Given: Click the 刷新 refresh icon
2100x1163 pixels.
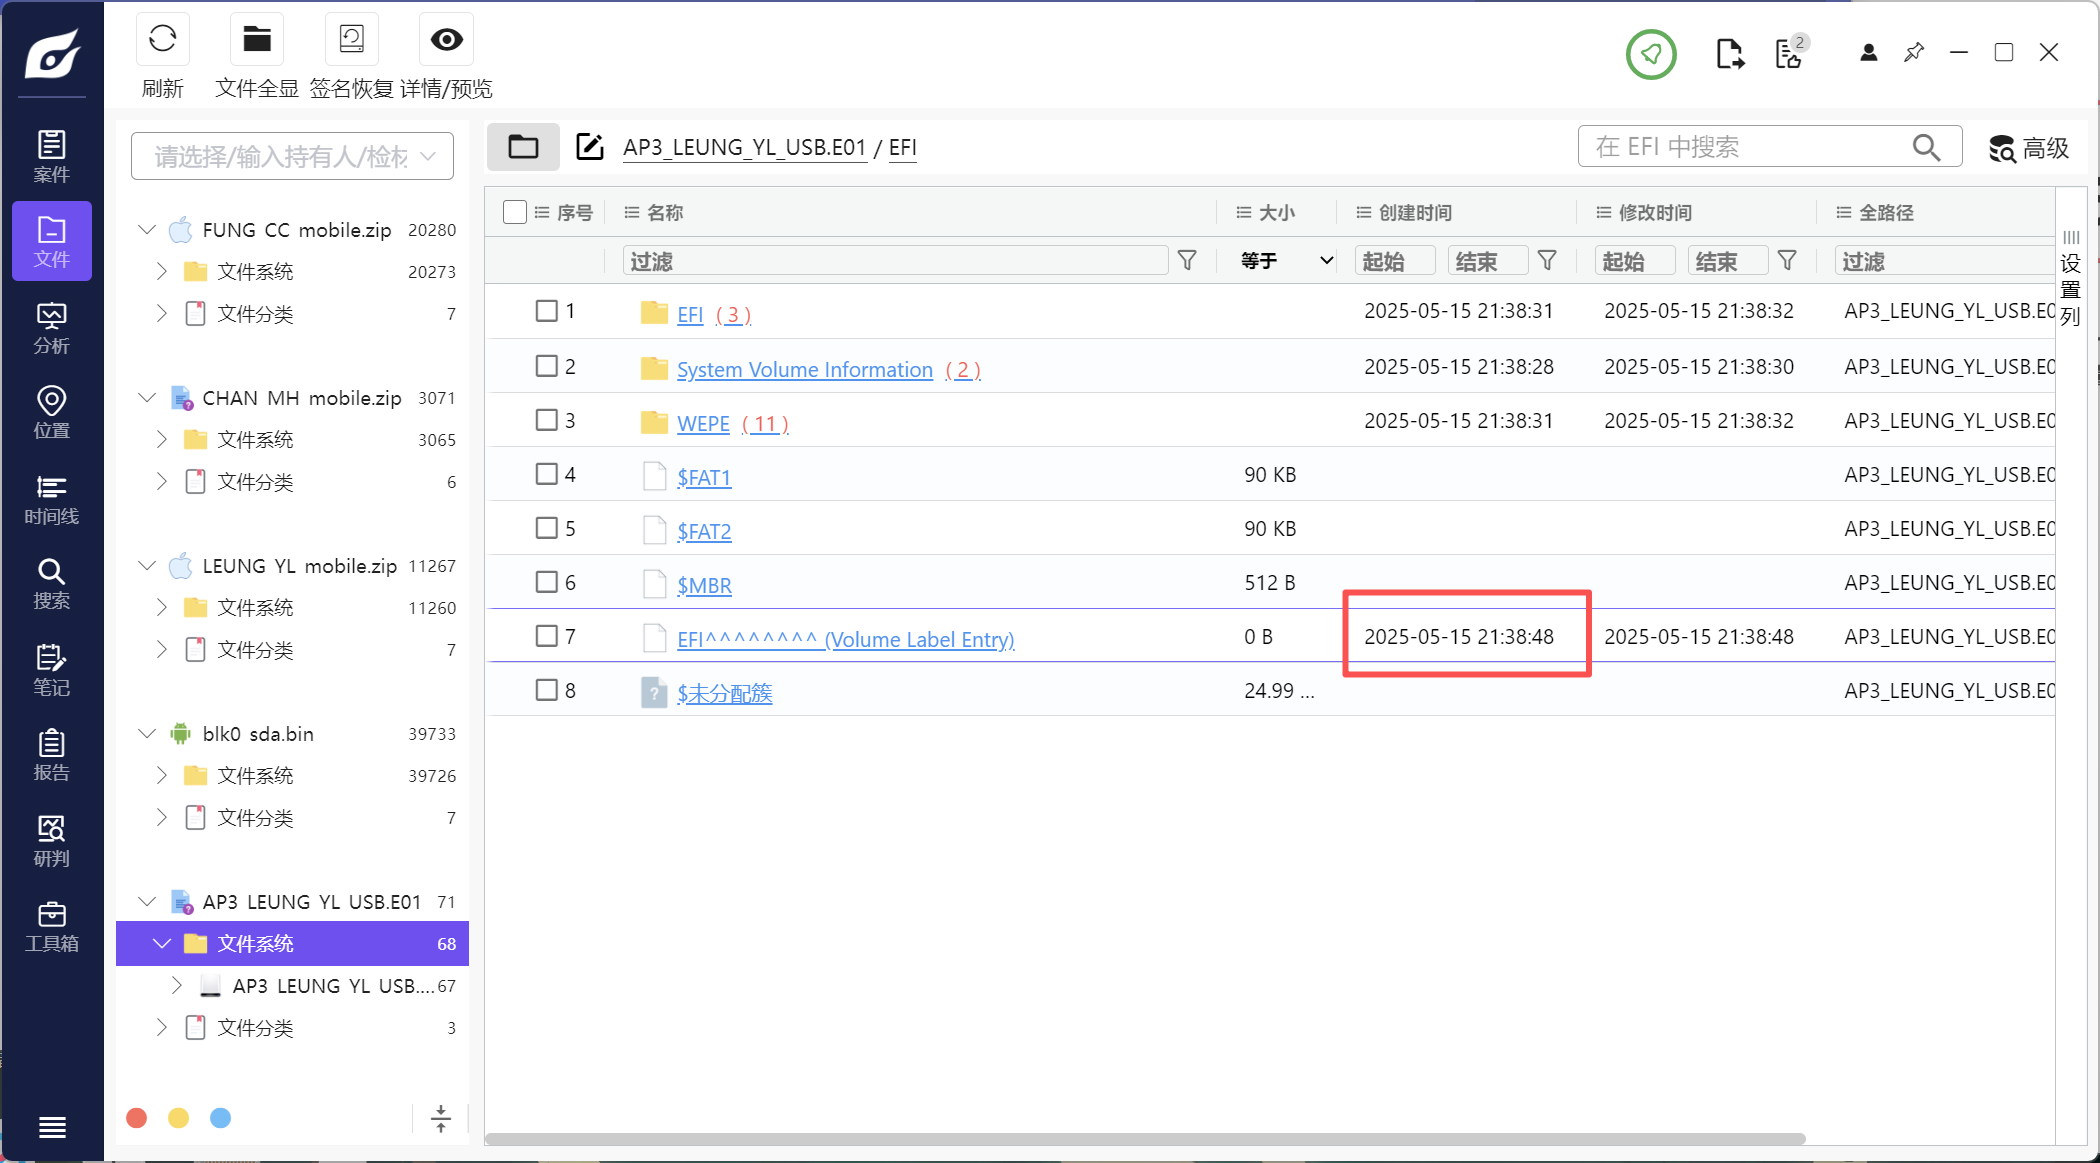Looking at the screenshot, I should 162,40.
